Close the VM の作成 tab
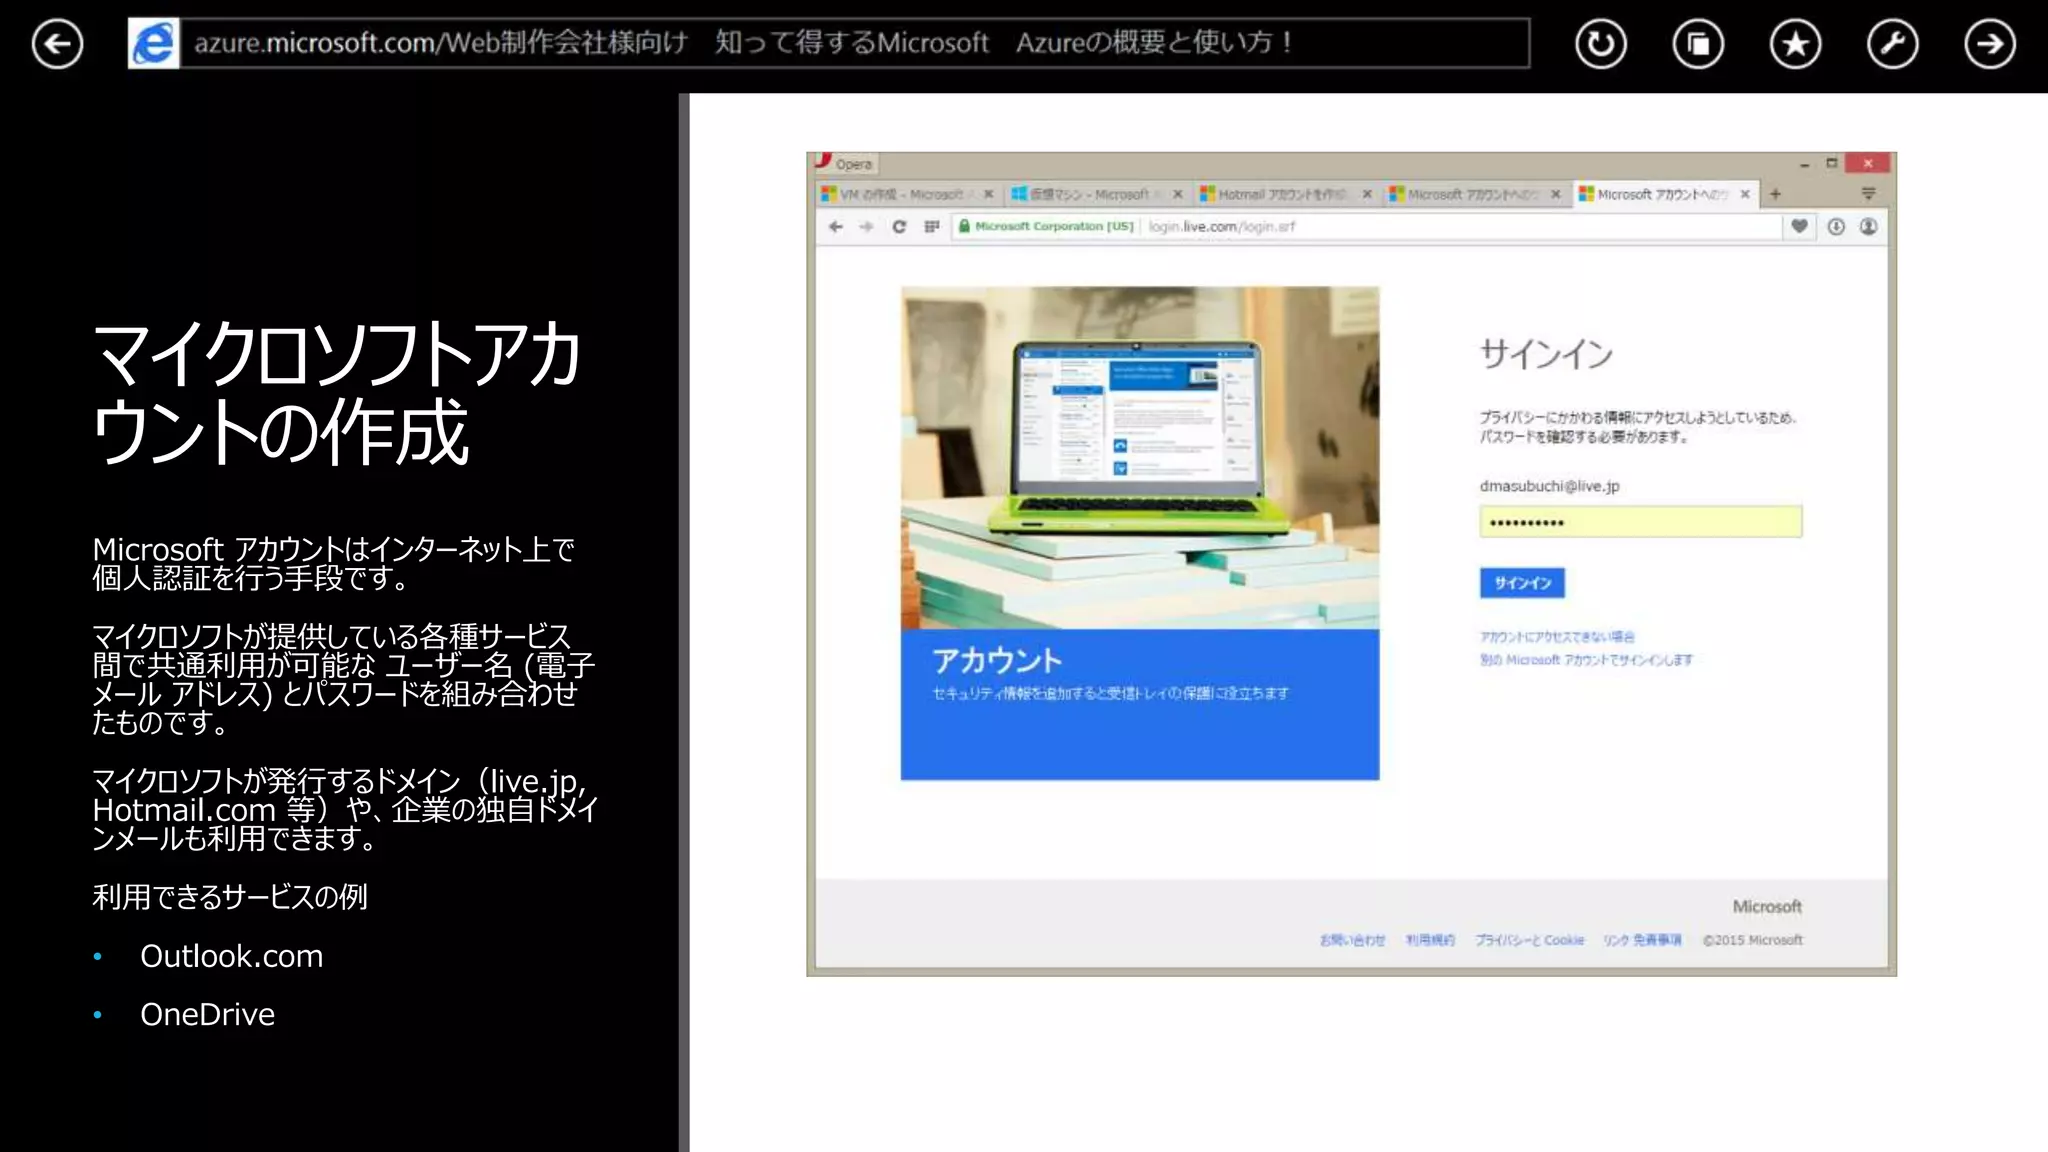The image size is (2048, 1152). tap(989, 194)
